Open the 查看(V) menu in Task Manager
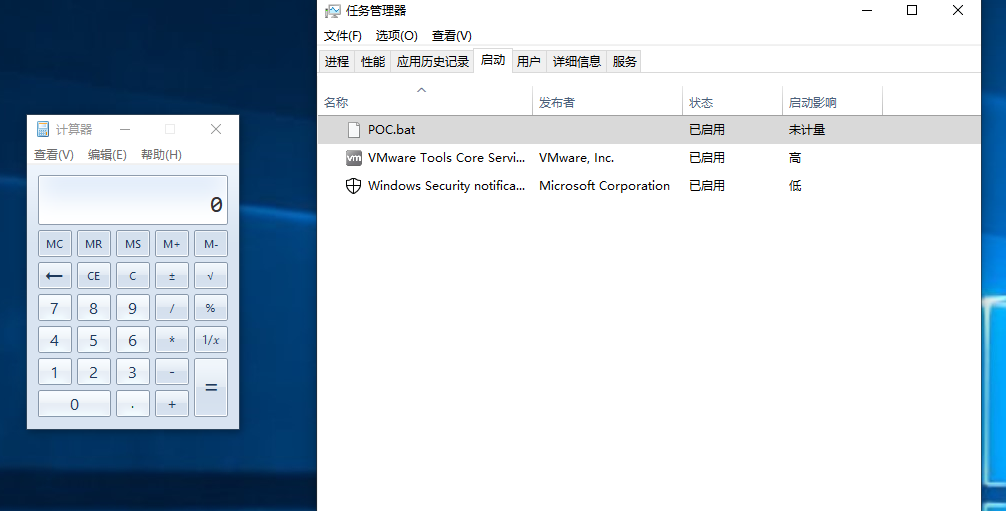Image resolution: width=1006 pixels, height=511 pixels. click(x=452, y=36)
